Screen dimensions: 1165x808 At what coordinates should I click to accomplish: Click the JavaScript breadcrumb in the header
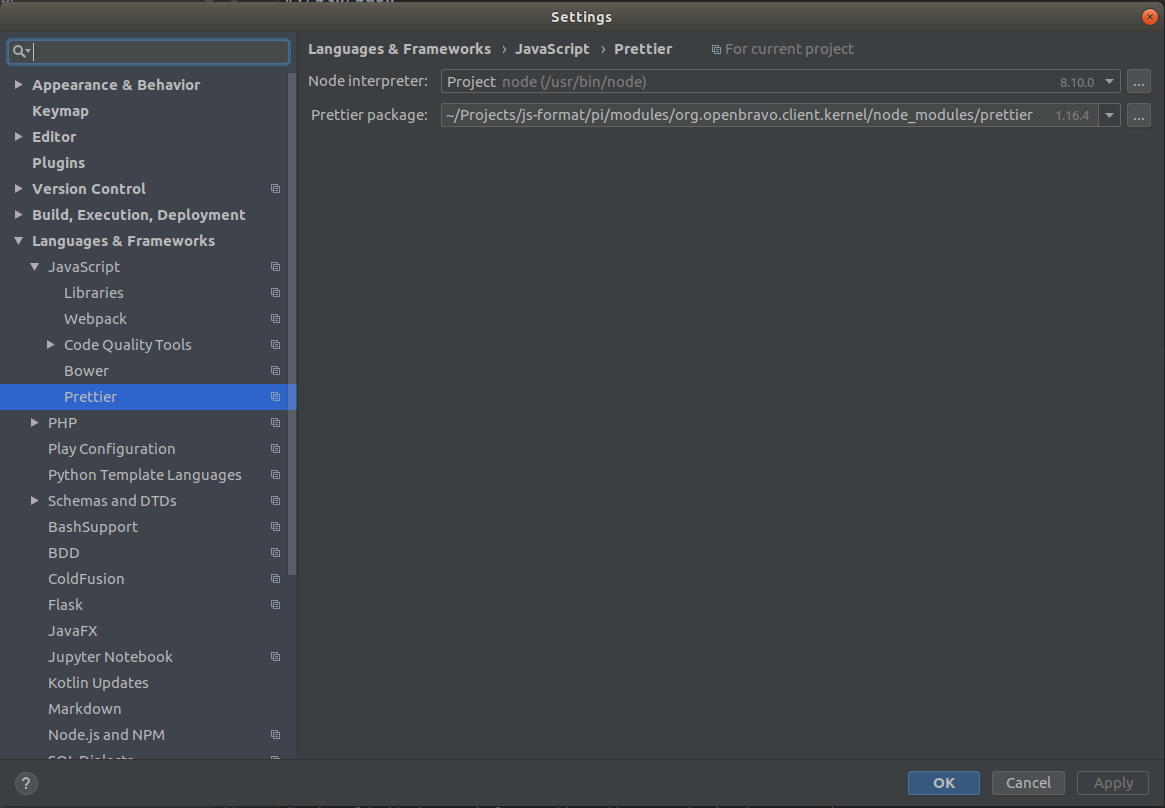tap(552, 49)
